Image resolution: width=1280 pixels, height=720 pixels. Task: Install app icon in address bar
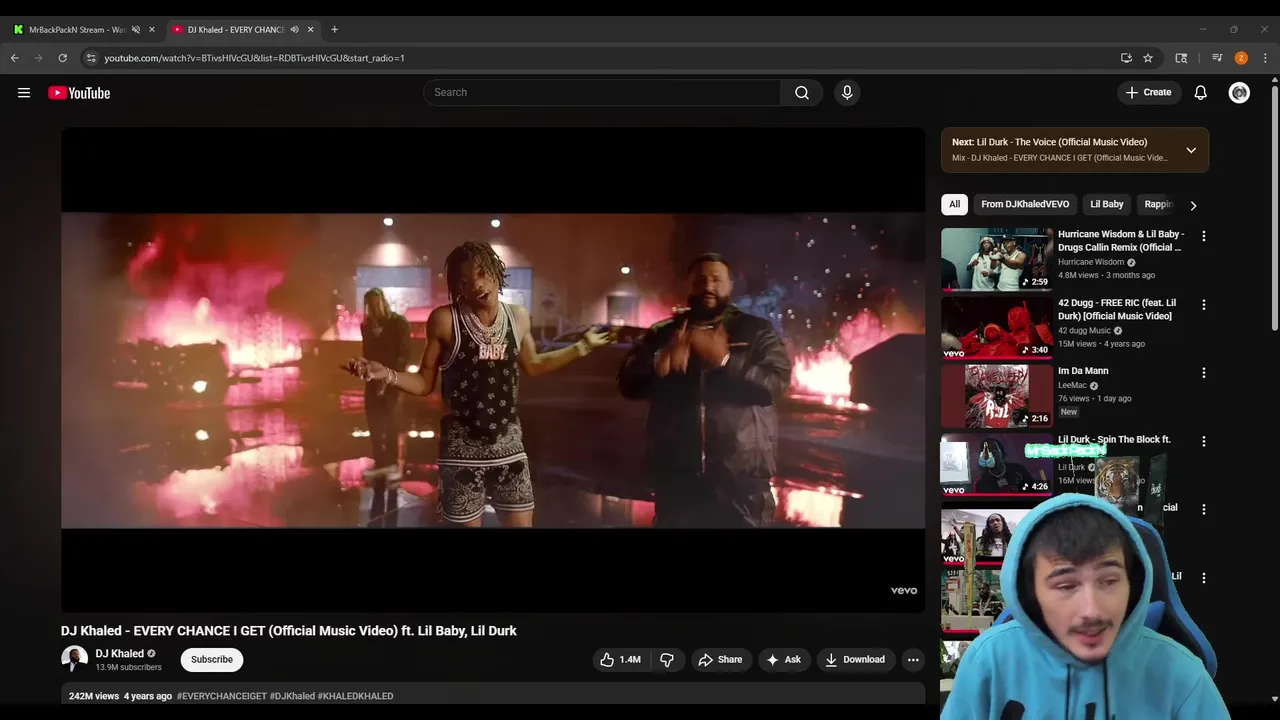coord(1126,58)
